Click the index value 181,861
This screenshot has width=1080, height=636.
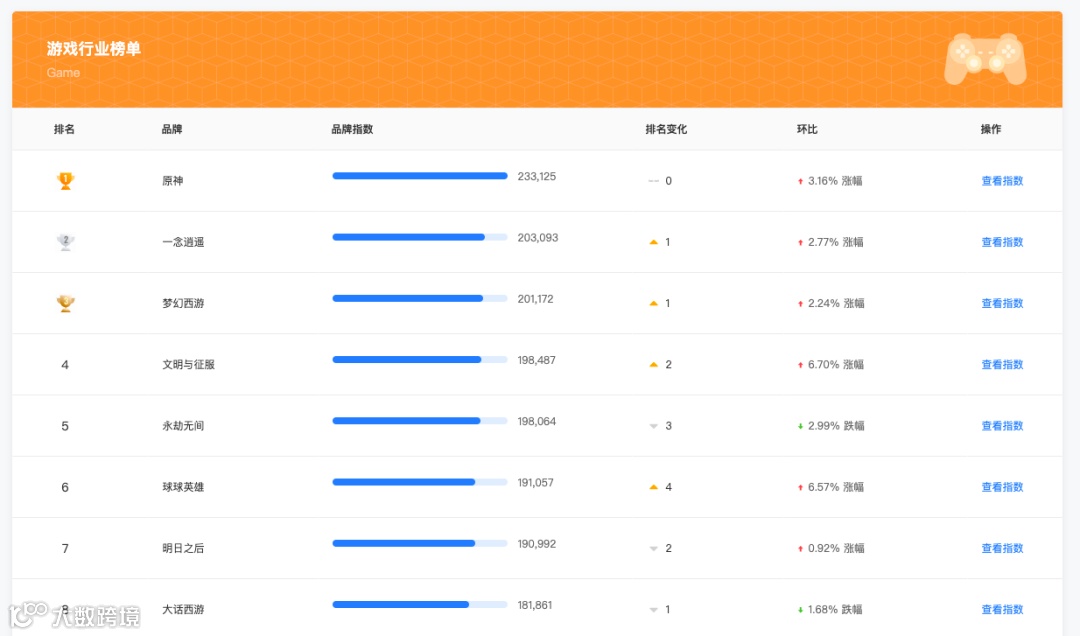[534, 606]
